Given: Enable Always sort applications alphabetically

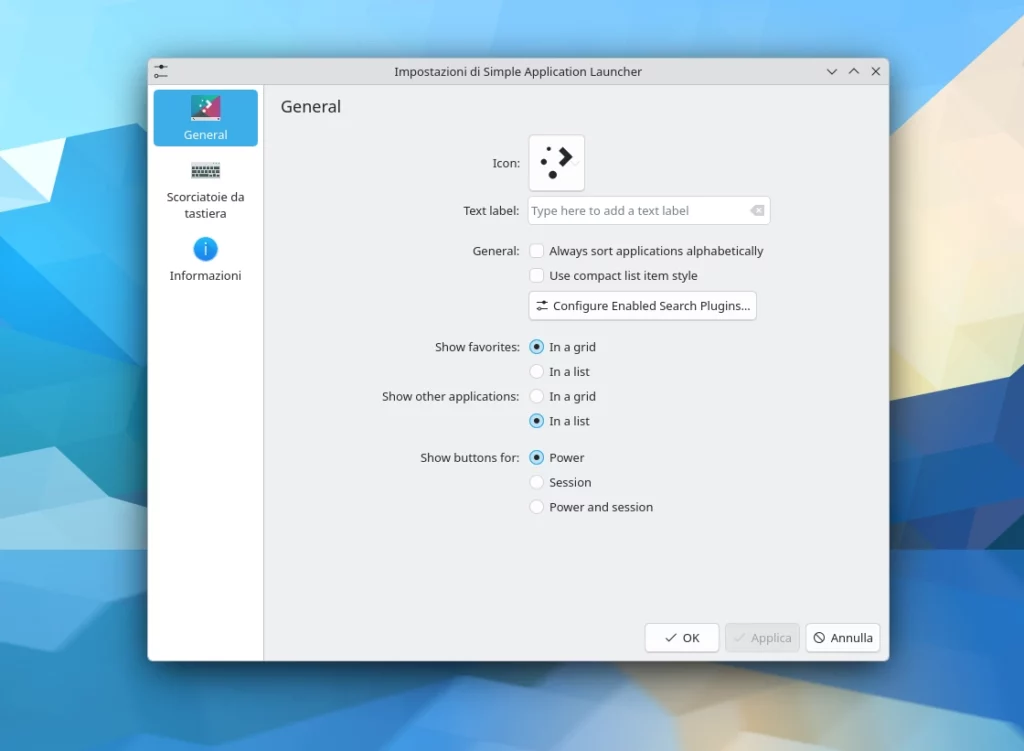Looking at the screenshot, I should pyautogui.click(x=537, y=251).
